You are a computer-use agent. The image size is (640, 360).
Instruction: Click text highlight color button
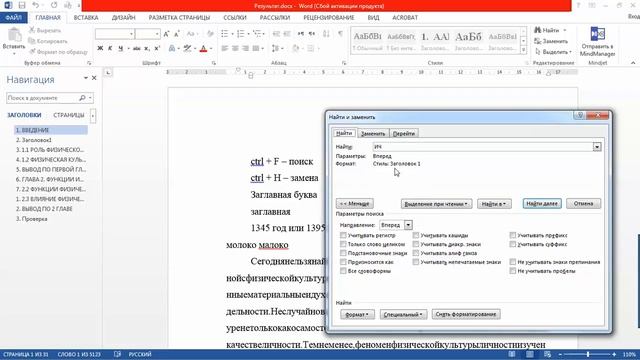[x=187, y=49]
